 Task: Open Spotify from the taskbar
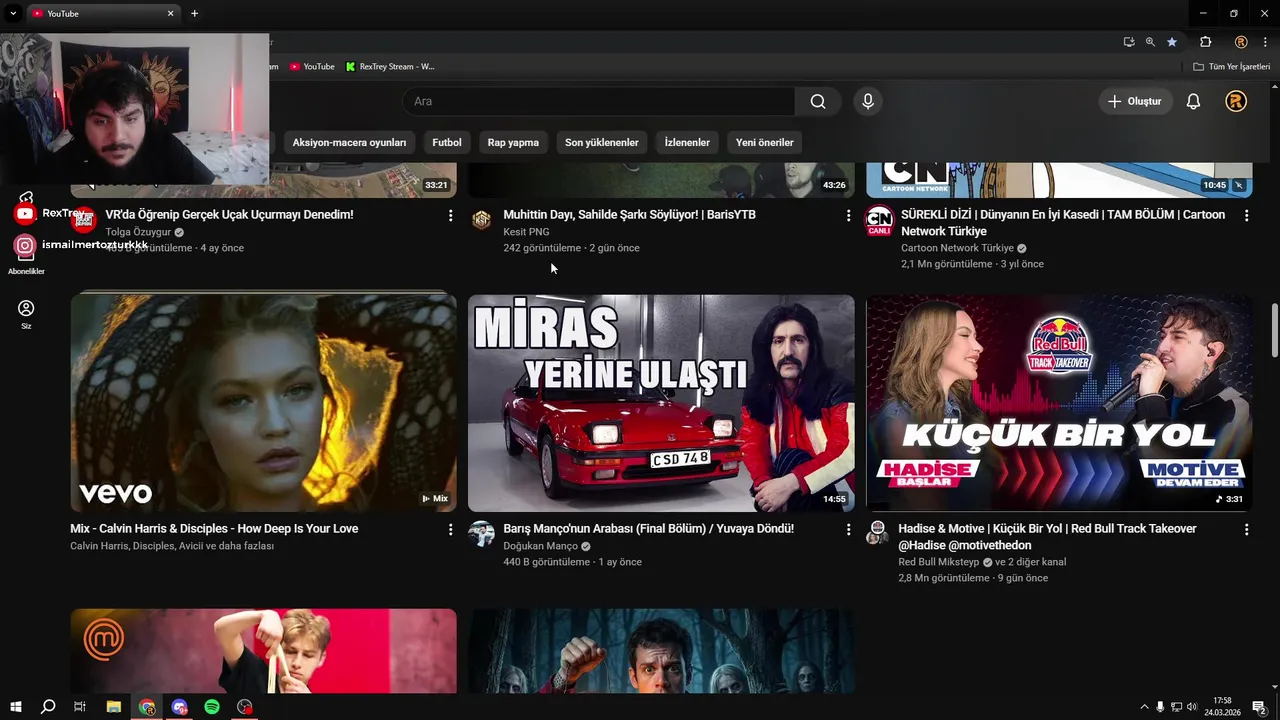[x=212, y=707]
